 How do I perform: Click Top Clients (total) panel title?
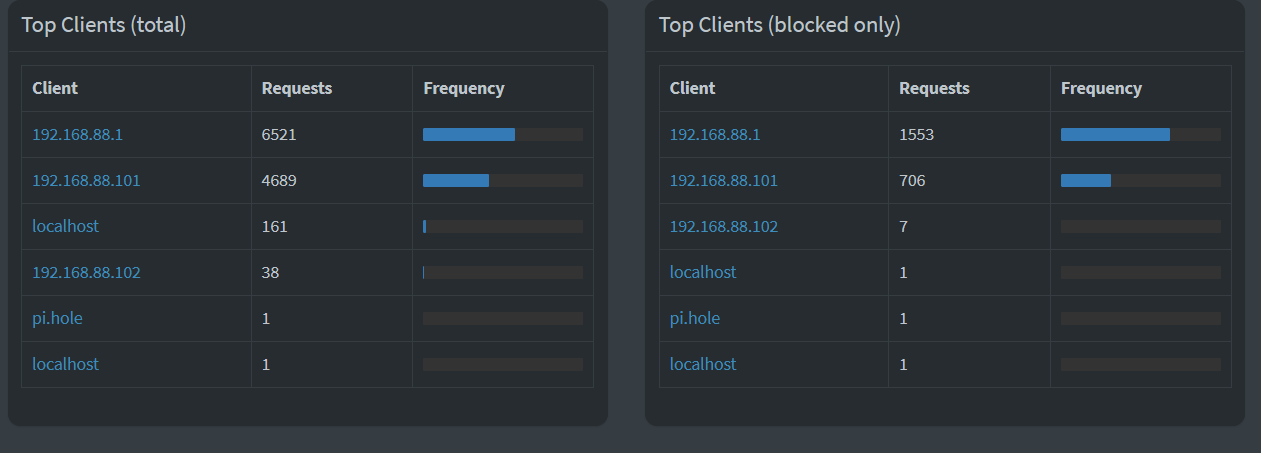tap(104, 25)
